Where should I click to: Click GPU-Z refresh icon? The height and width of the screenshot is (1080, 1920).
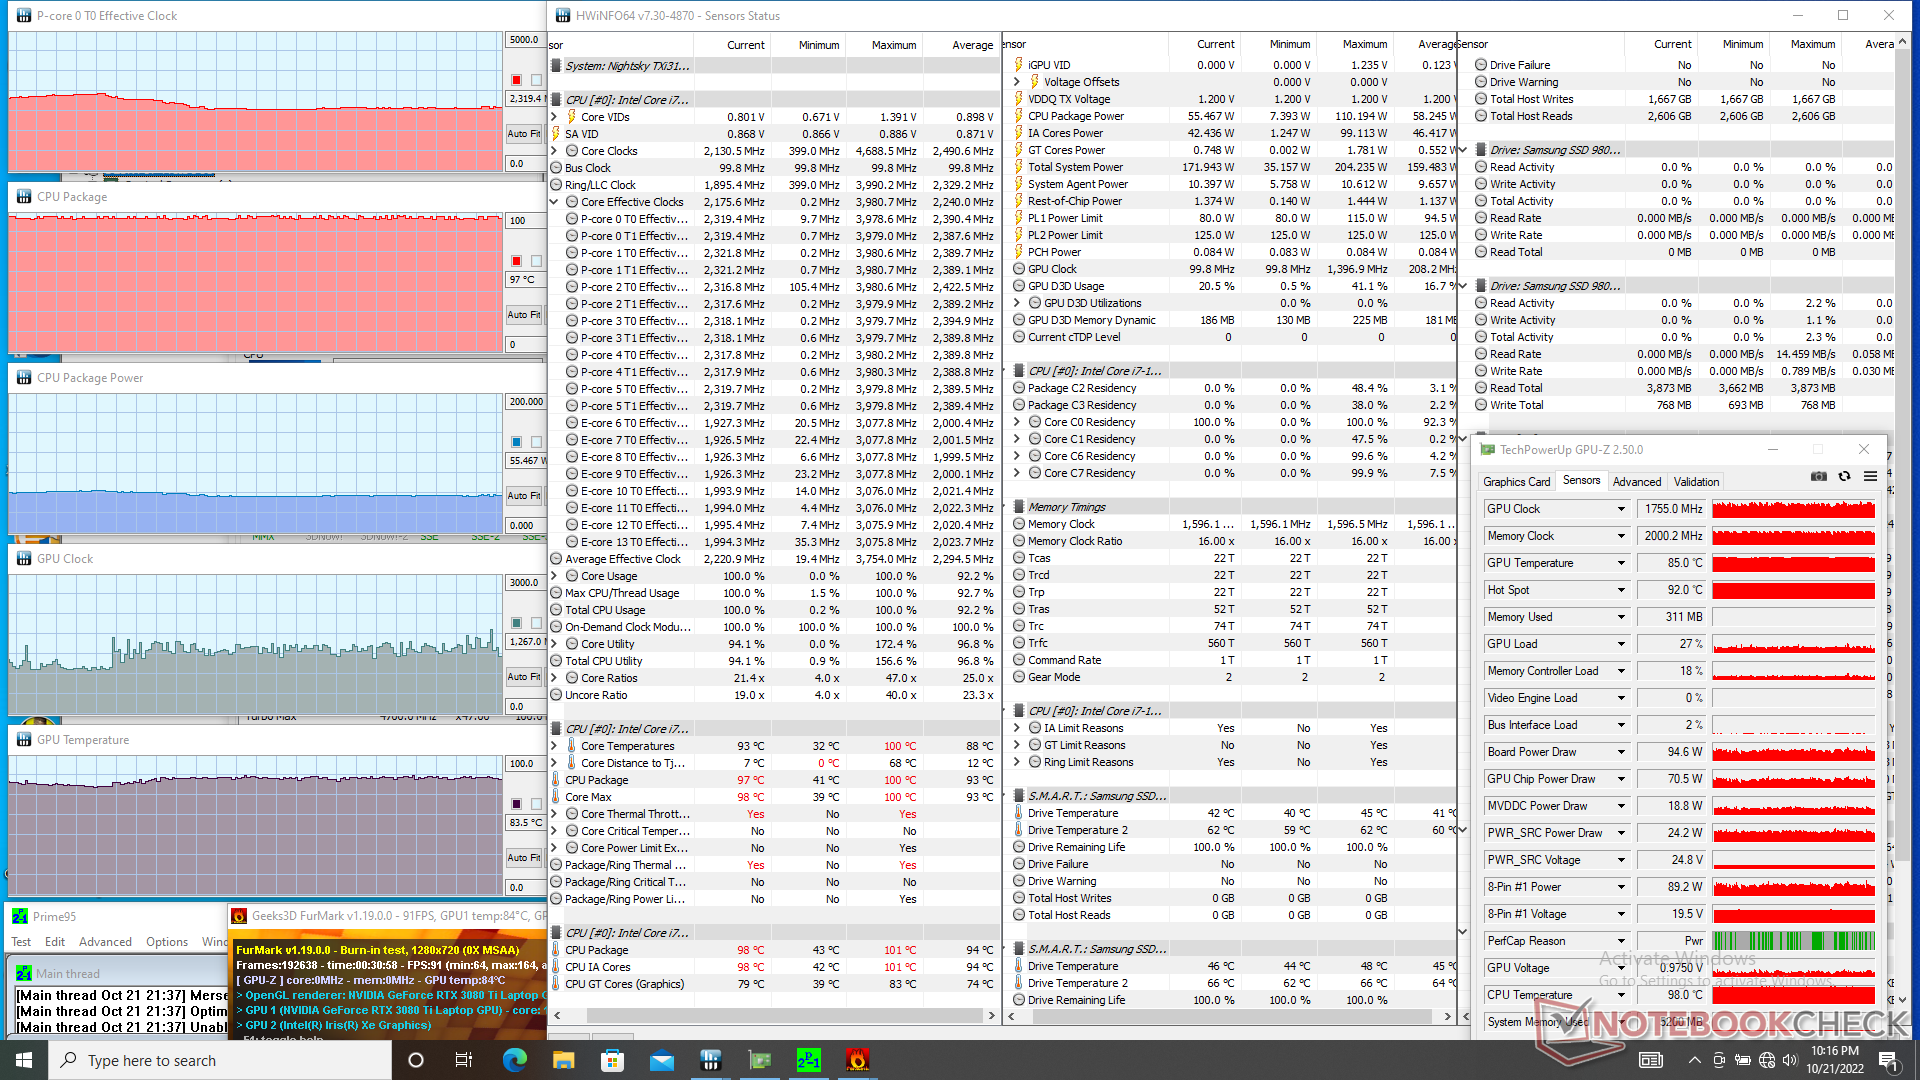(1844, 477)
